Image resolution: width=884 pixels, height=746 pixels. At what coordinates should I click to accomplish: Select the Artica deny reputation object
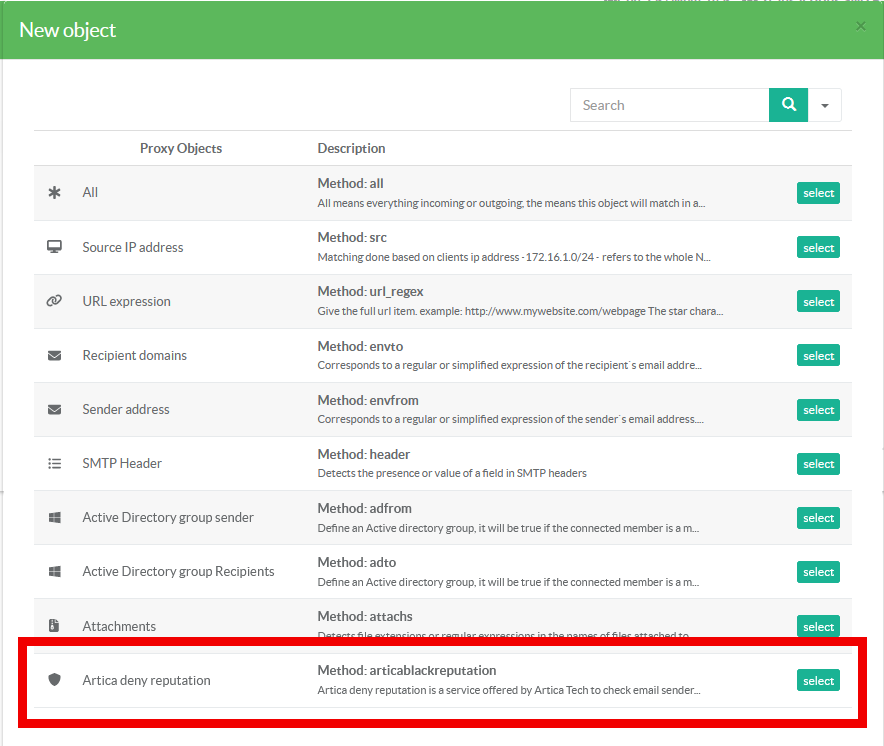click(818, 680)
